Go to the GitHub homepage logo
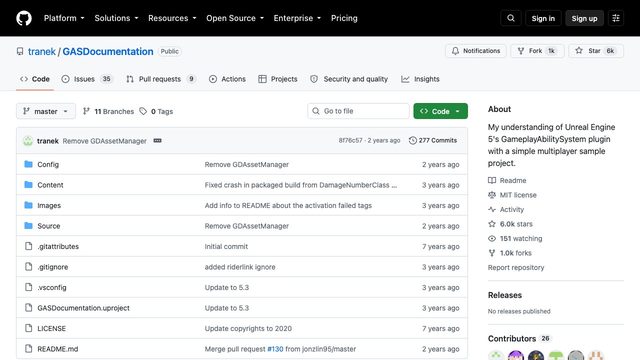Viewport: 640px width, 360px height. (24, 18)
